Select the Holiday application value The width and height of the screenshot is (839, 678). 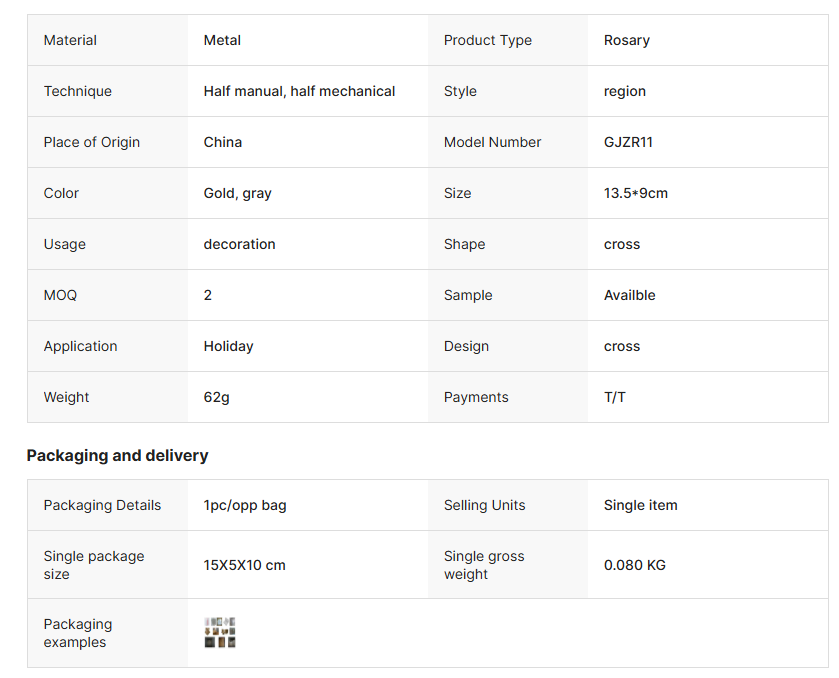pyautogui.click(x=228, y=347)
